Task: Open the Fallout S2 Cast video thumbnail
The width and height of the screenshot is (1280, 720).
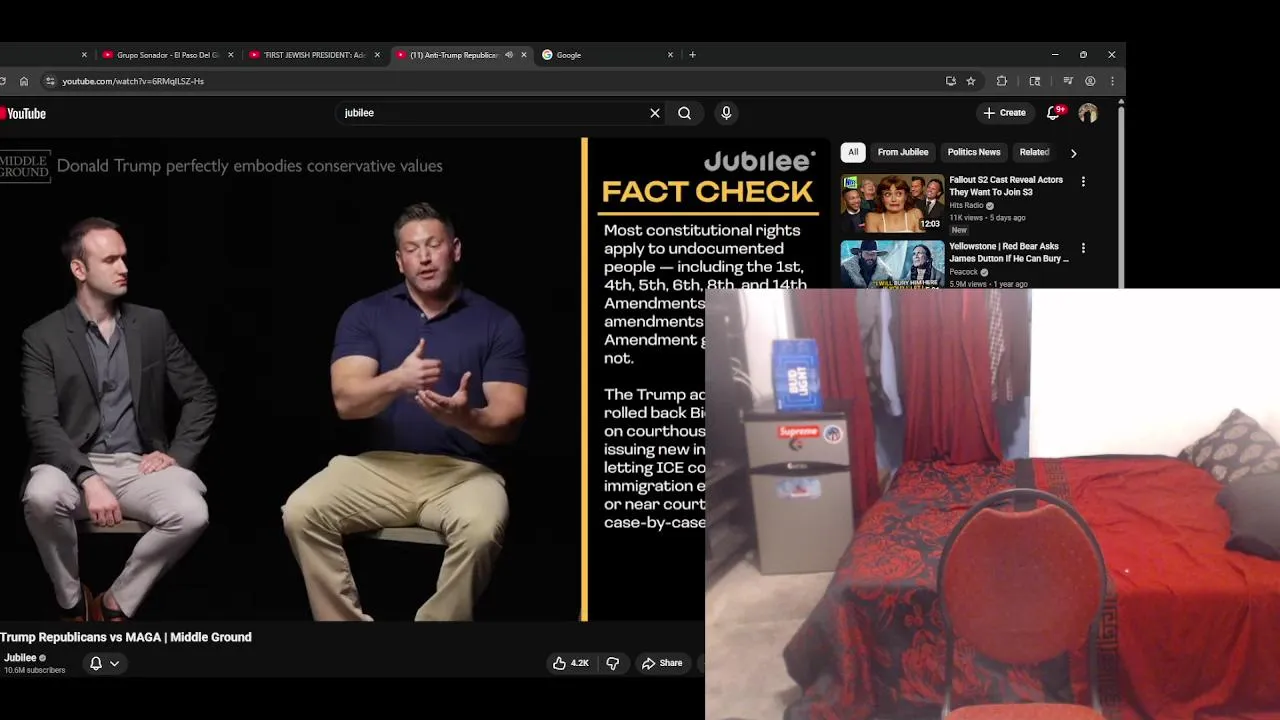Action: point(892,203)
